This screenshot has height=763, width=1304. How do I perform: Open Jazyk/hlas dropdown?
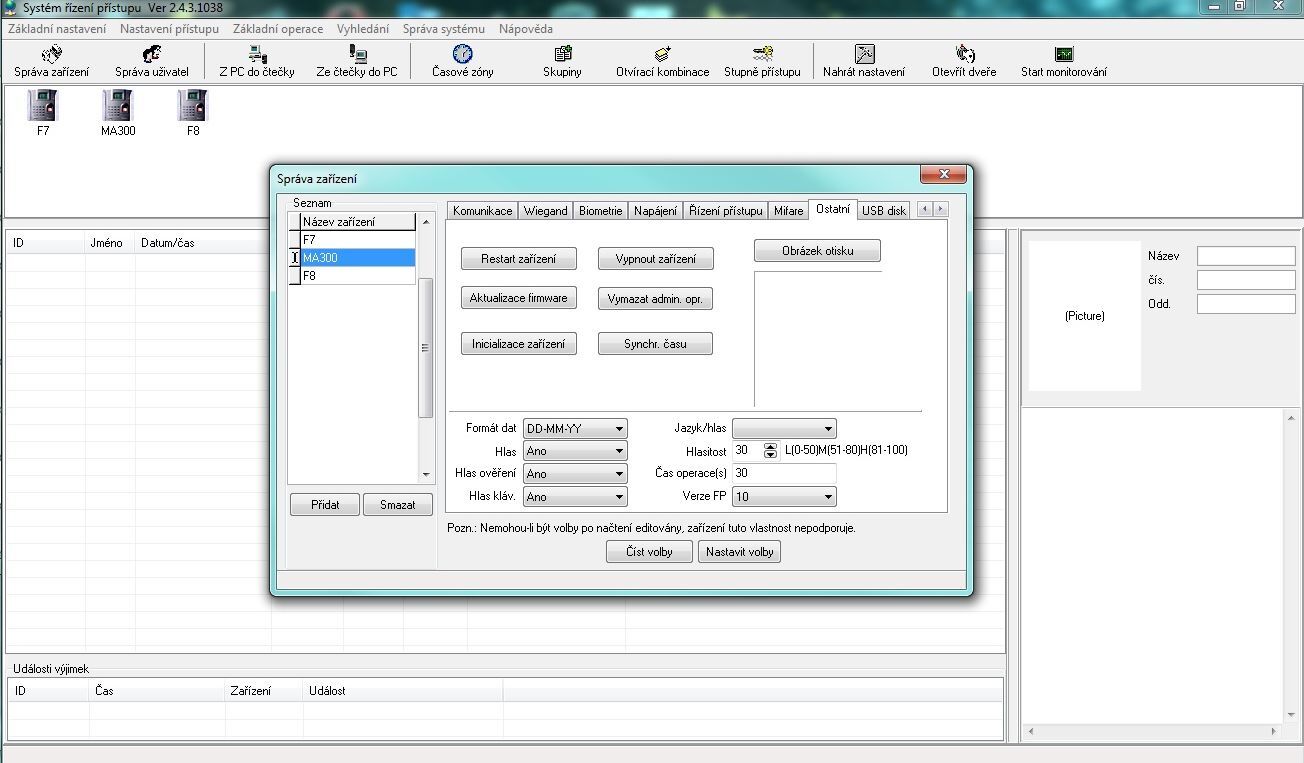784,428
